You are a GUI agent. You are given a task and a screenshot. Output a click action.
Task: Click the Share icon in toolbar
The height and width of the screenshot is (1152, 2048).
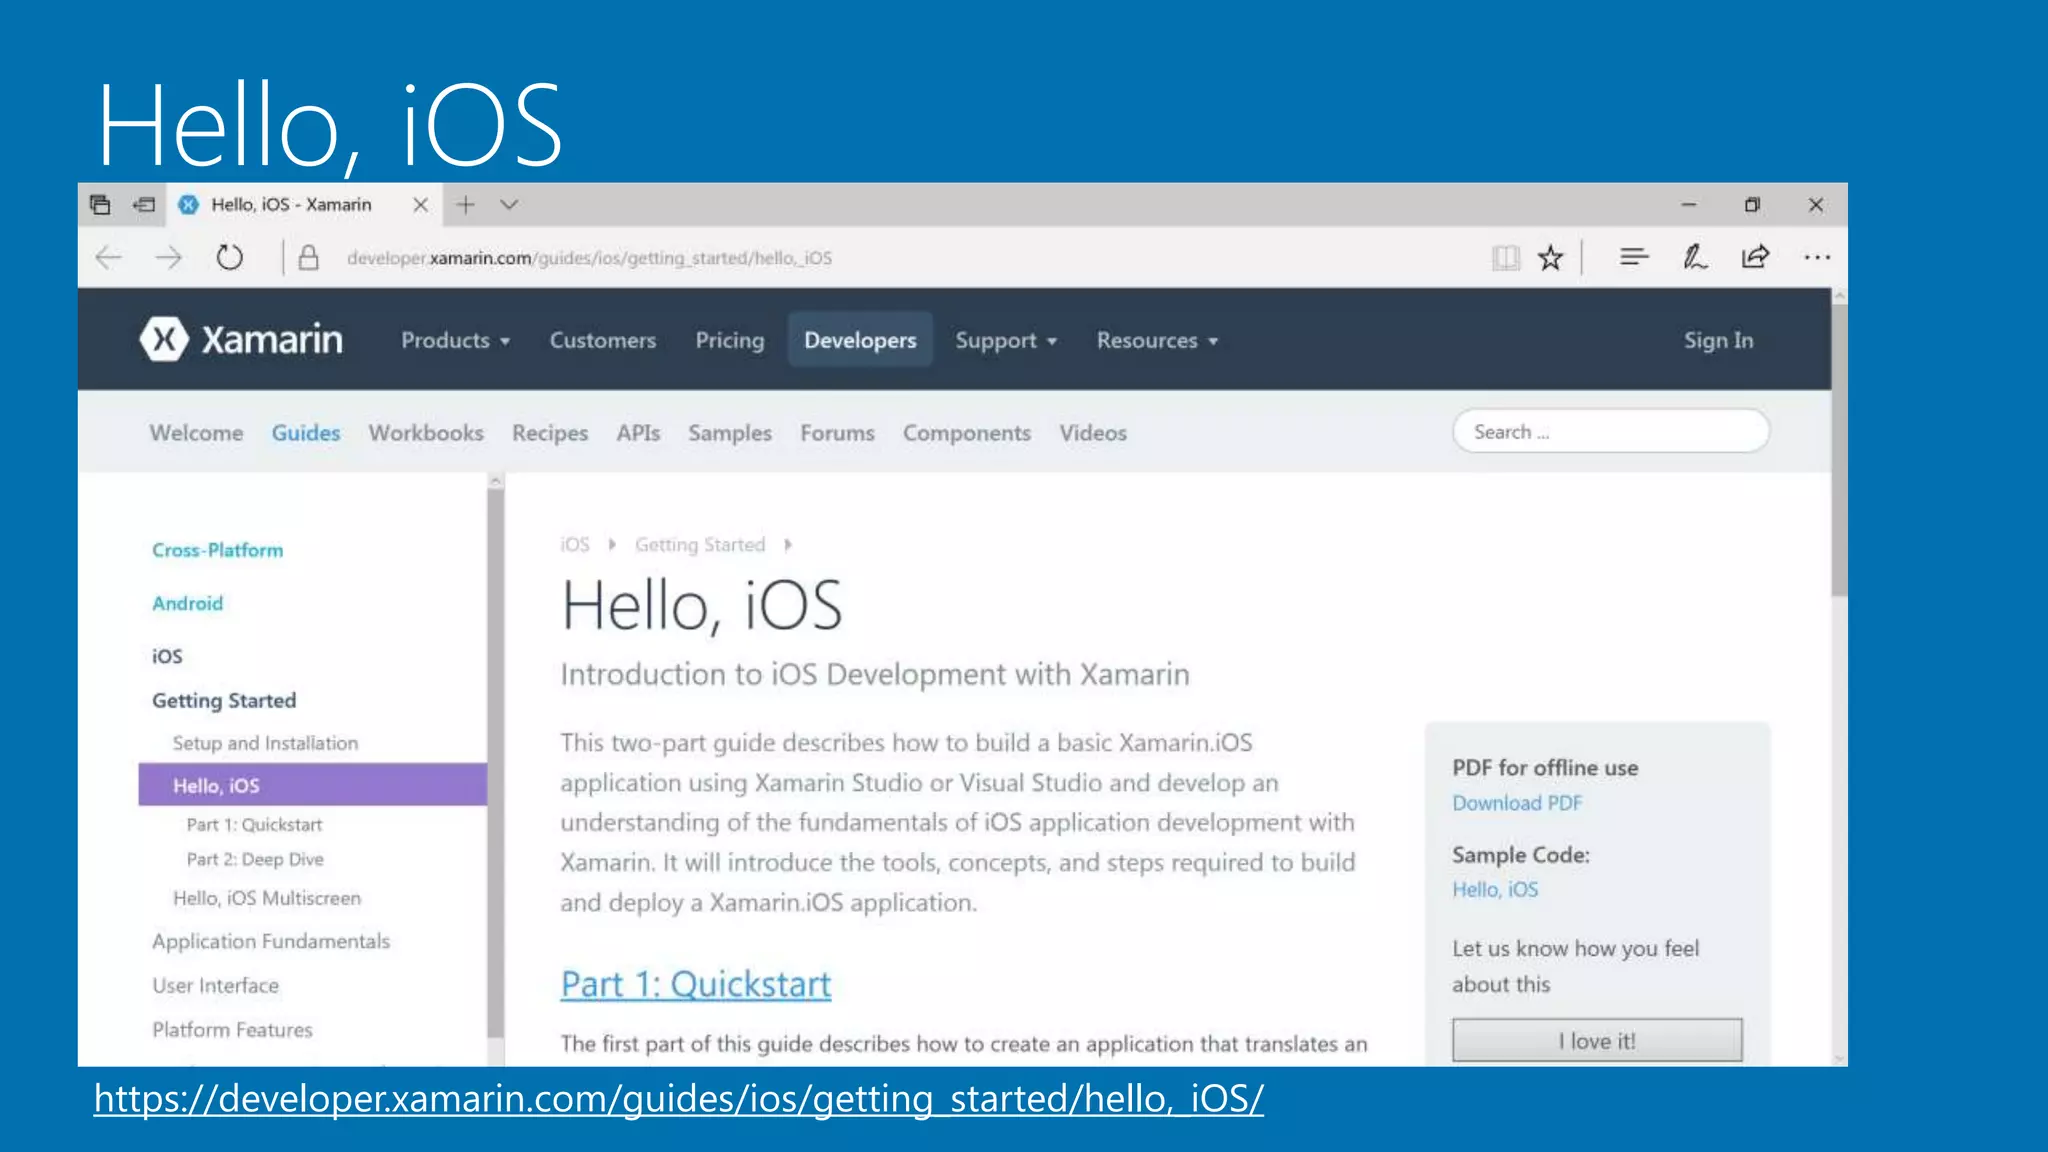[x=1755, y=258]
